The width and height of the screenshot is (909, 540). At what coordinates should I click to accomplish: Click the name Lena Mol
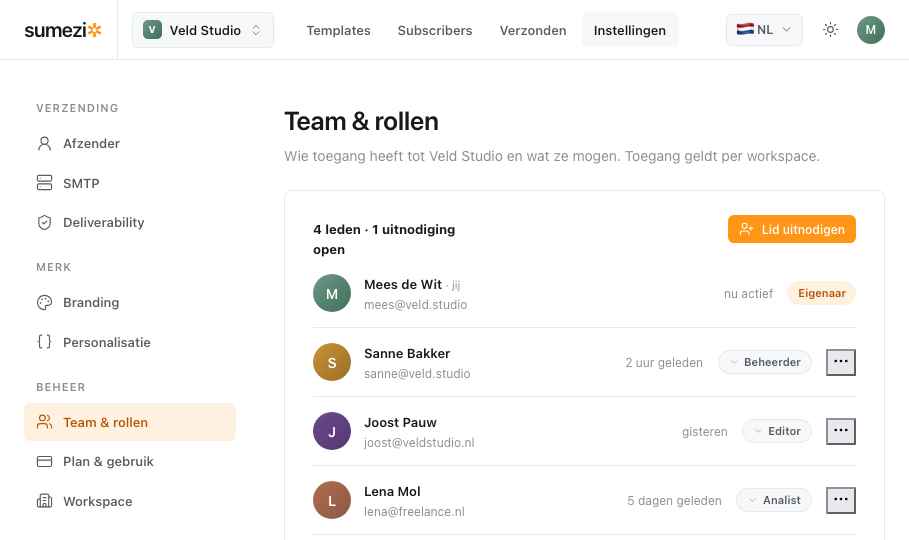(x=392, y=492)
